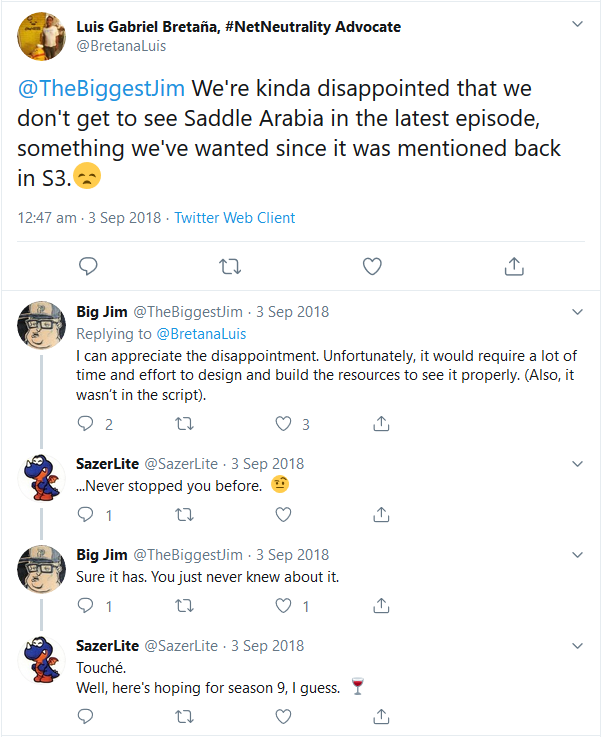Viewport: 602px width, 737px height.
Task: Reply to Big Jim's disappointment tweet
Action: (x=86, y=424)
